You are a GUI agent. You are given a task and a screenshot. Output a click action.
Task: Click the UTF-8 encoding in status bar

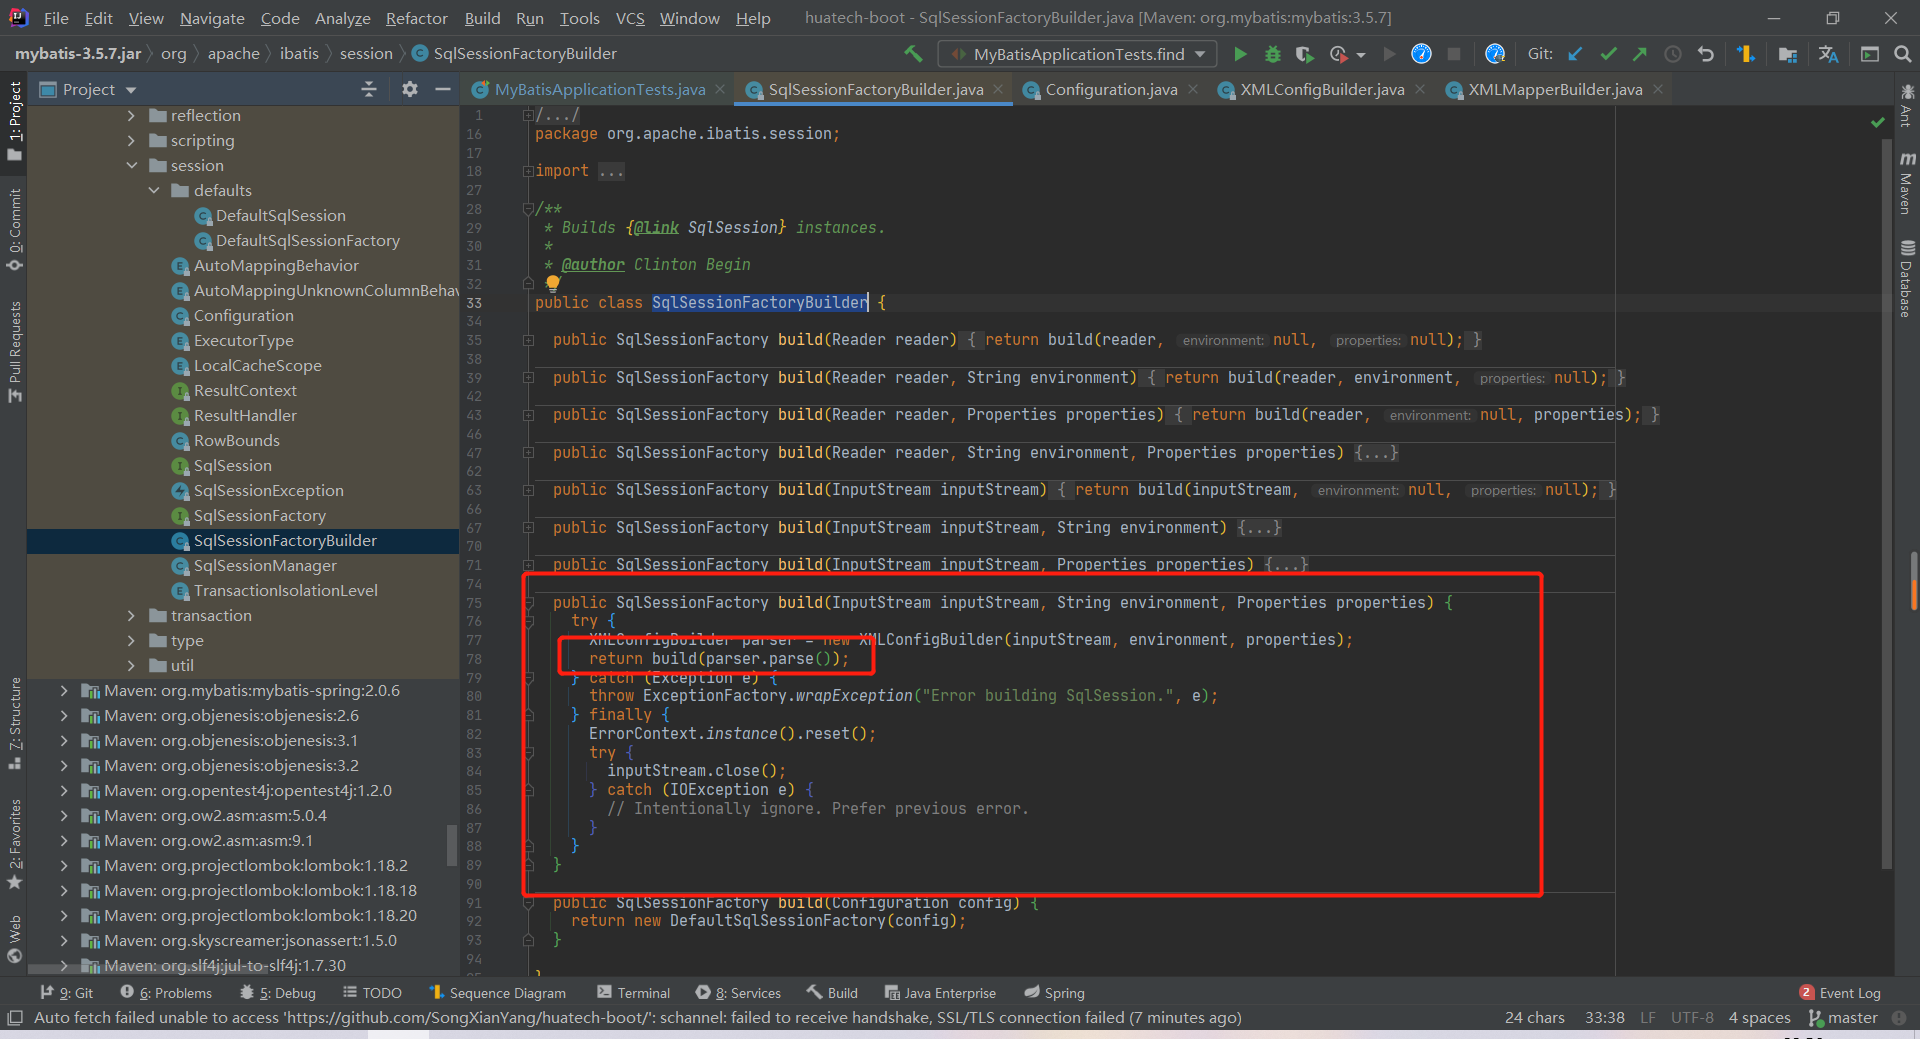(1692, 1018)
